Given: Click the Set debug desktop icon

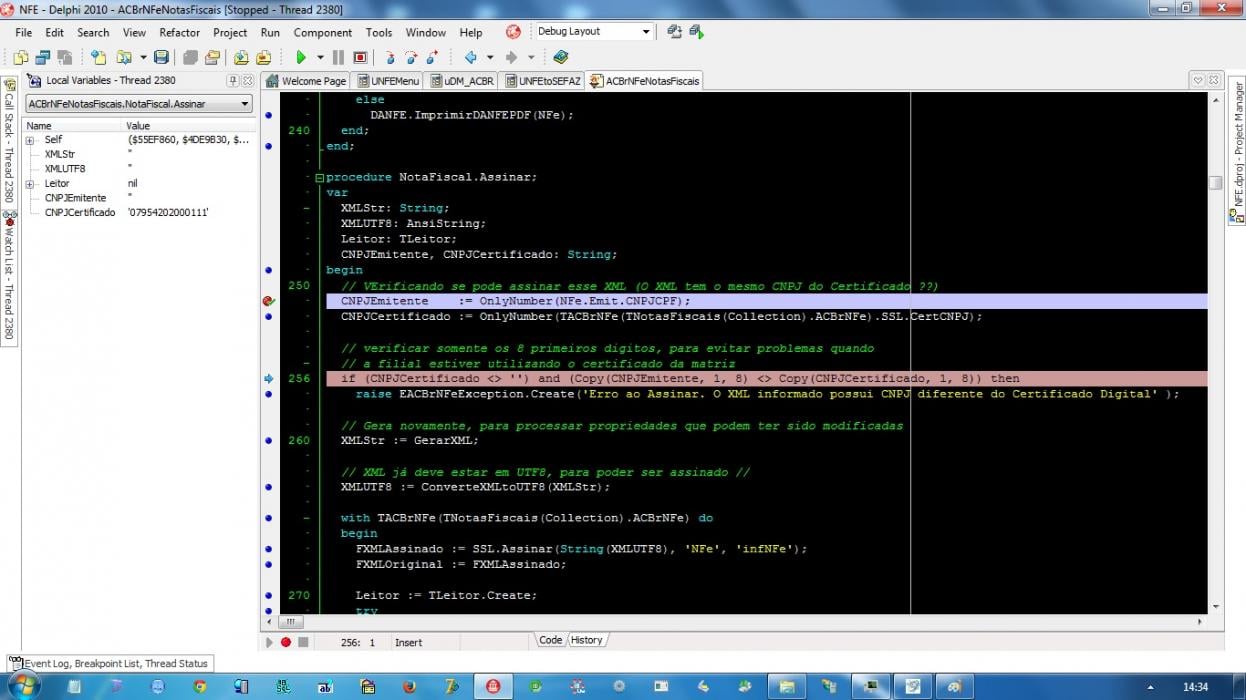Looking at the screenshot, I should (696, 32).
